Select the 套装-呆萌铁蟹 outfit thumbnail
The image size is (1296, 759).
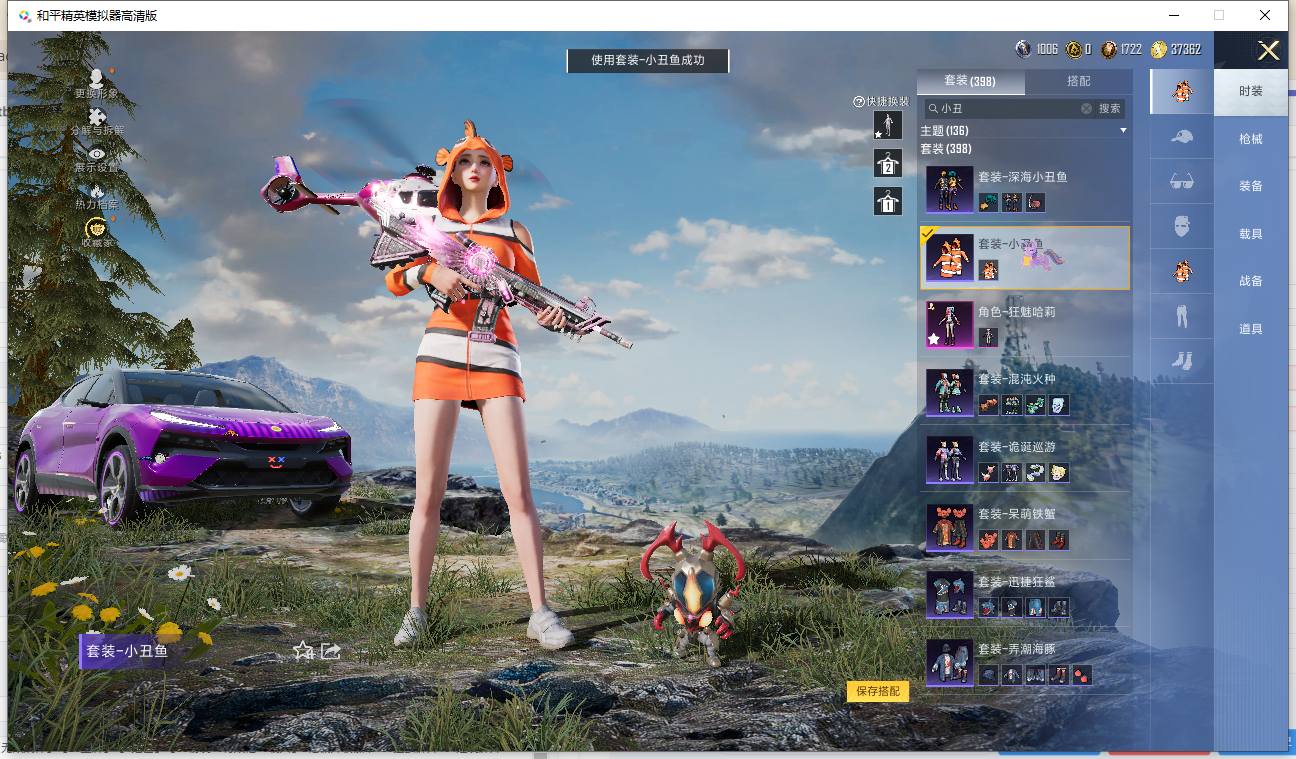pos(950,527)
